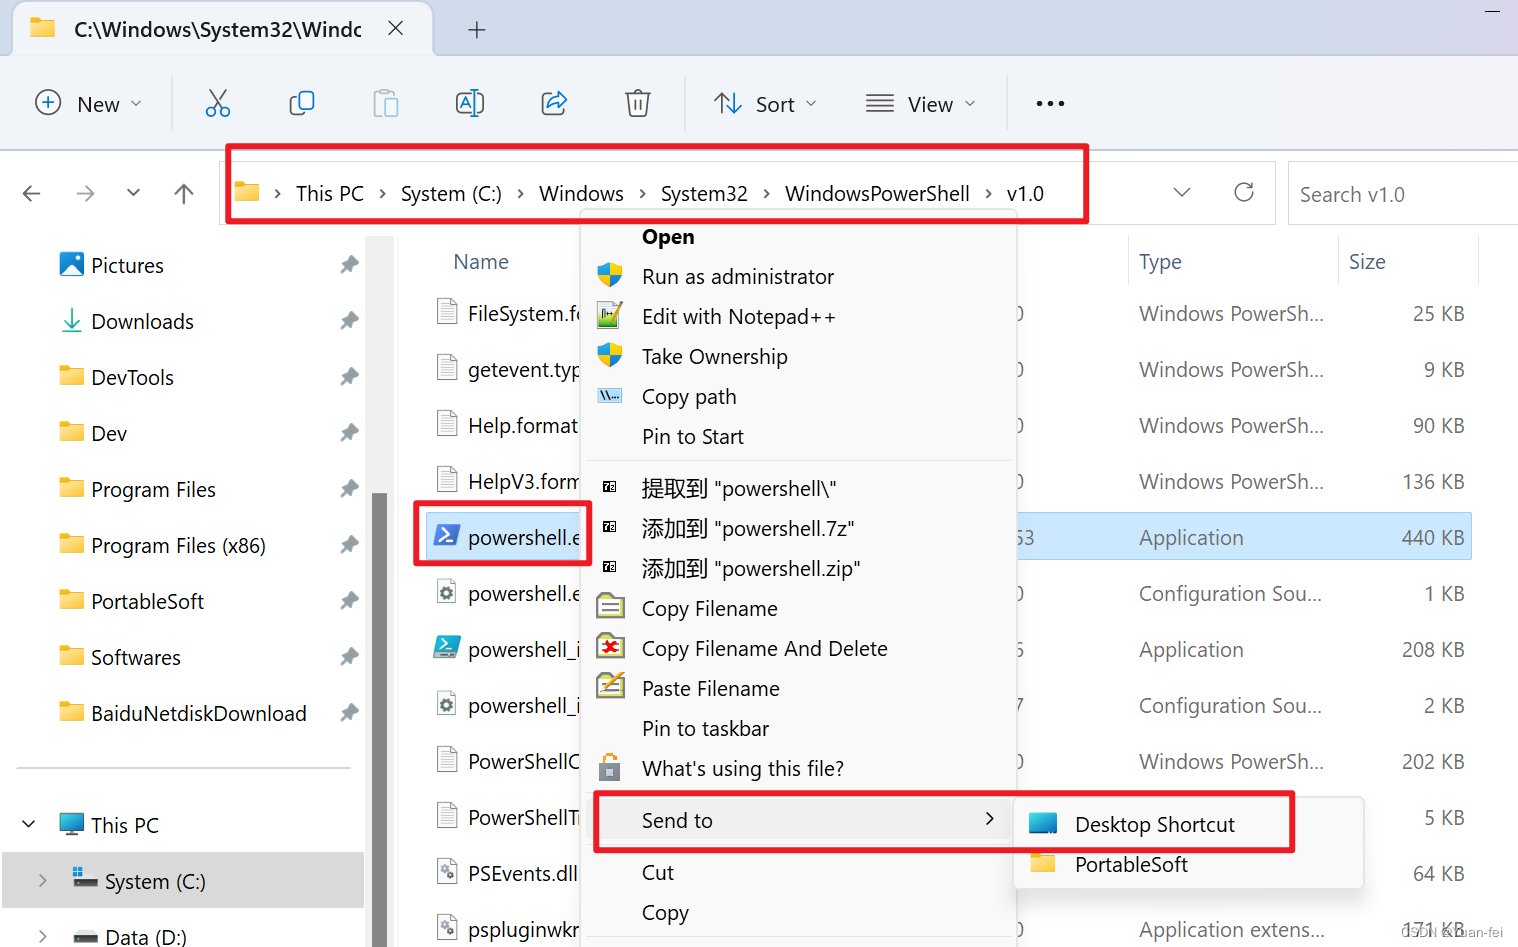Go forward with the right arrow
Viewport: 1518px width, 947px height.
click(86, 193)
